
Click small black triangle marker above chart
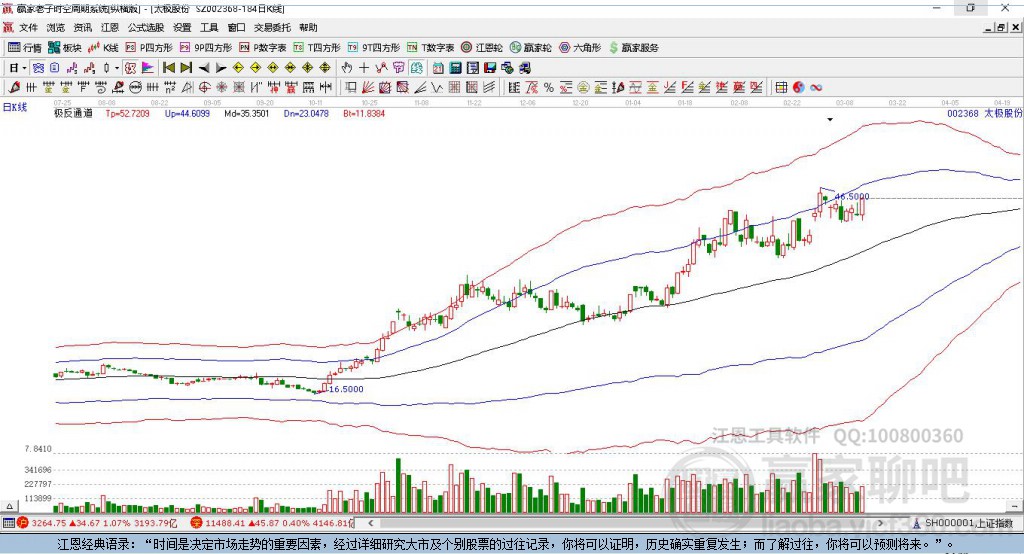click(x=830, y=120)
